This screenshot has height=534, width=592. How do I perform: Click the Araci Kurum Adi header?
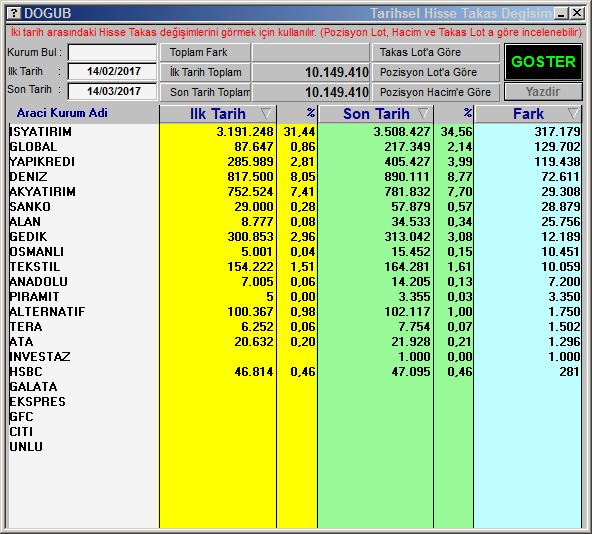[62, 113]
